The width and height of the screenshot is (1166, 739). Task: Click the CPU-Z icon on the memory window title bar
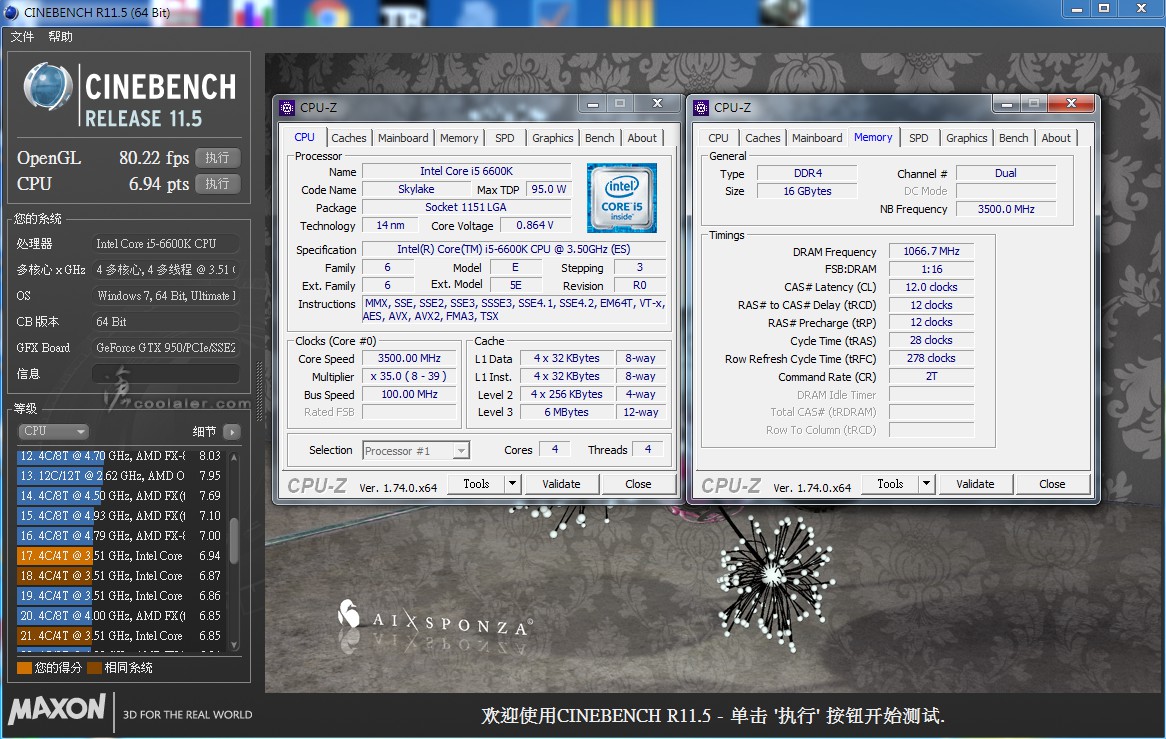tap(700, 108)
